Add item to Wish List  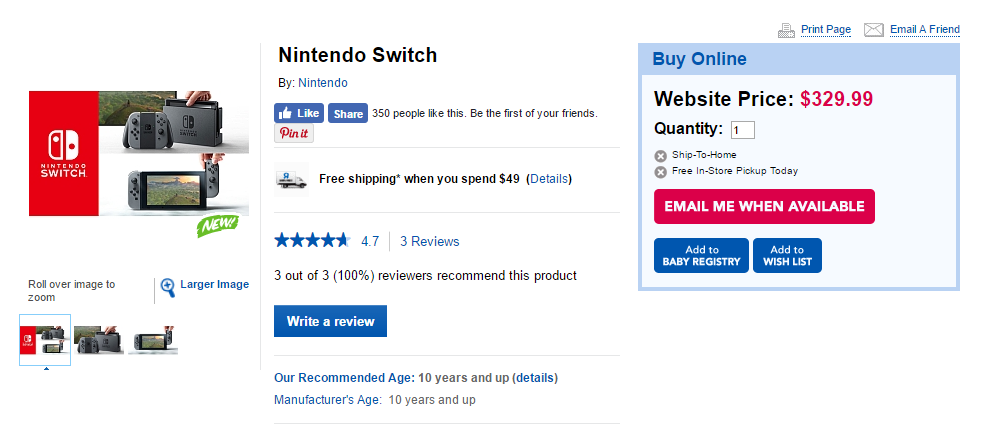[787, 256]
